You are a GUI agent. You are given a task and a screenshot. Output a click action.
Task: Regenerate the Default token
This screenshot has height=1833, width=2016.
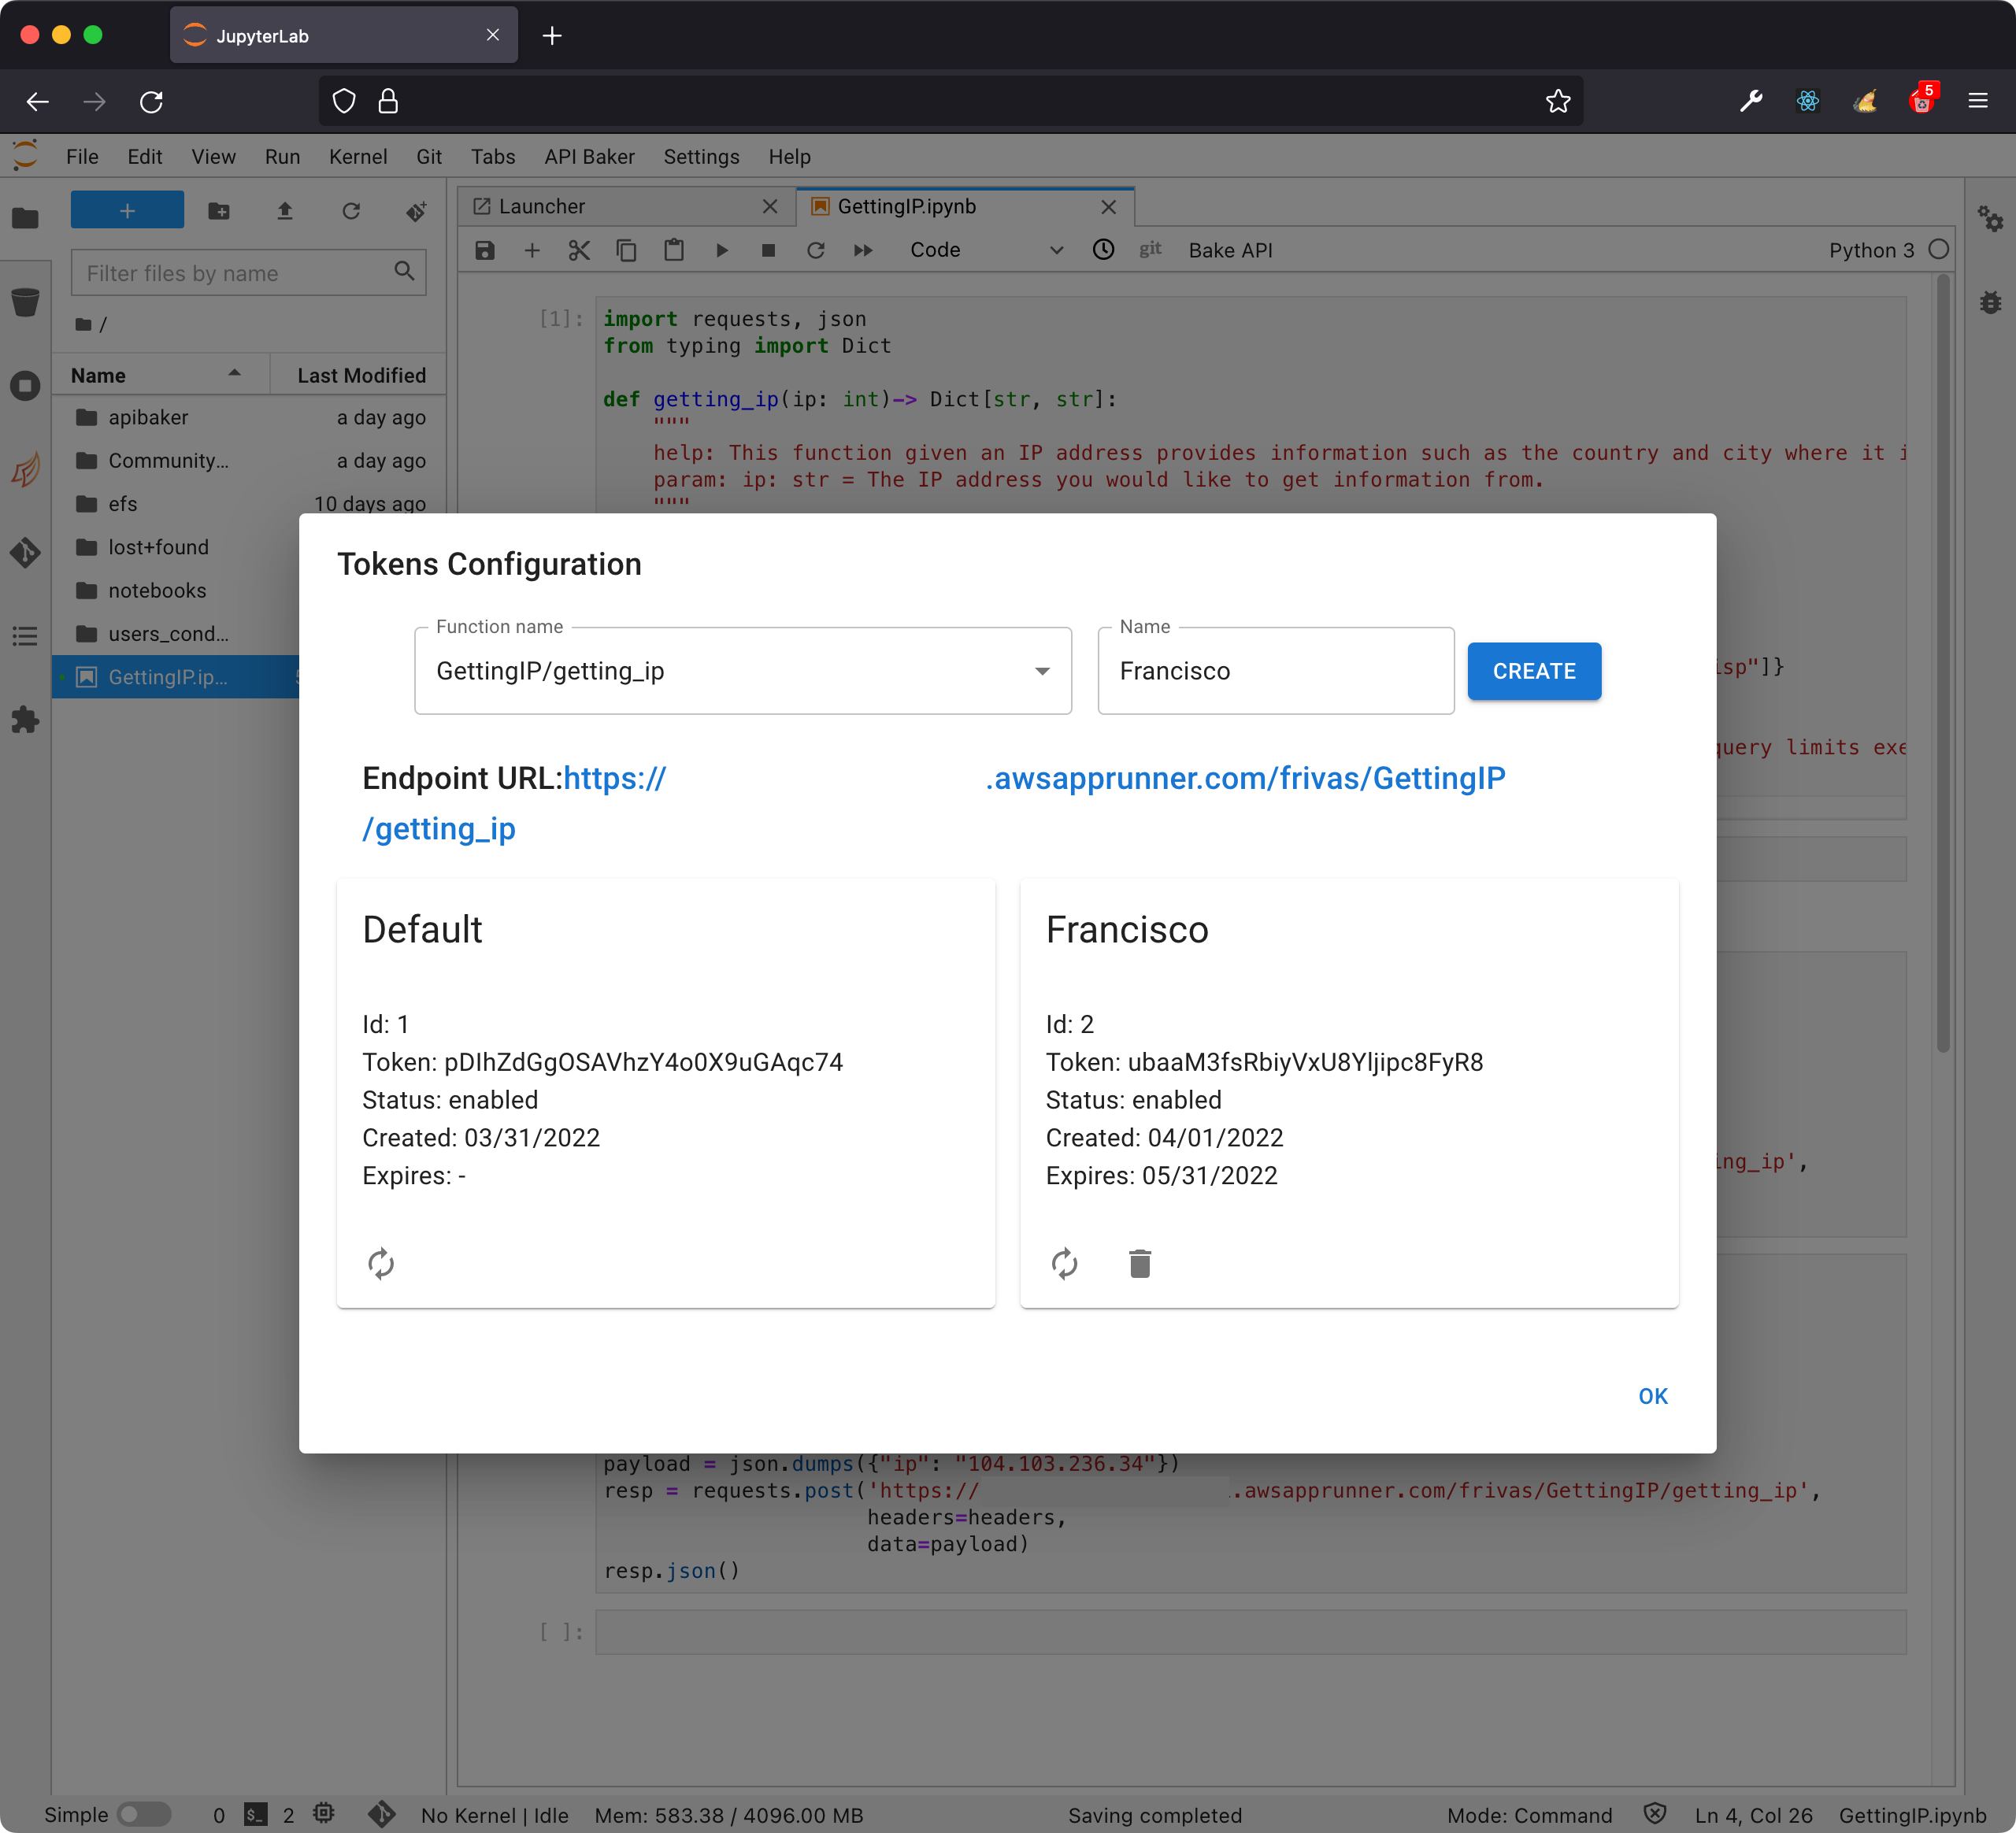(x=381, y=1263)
